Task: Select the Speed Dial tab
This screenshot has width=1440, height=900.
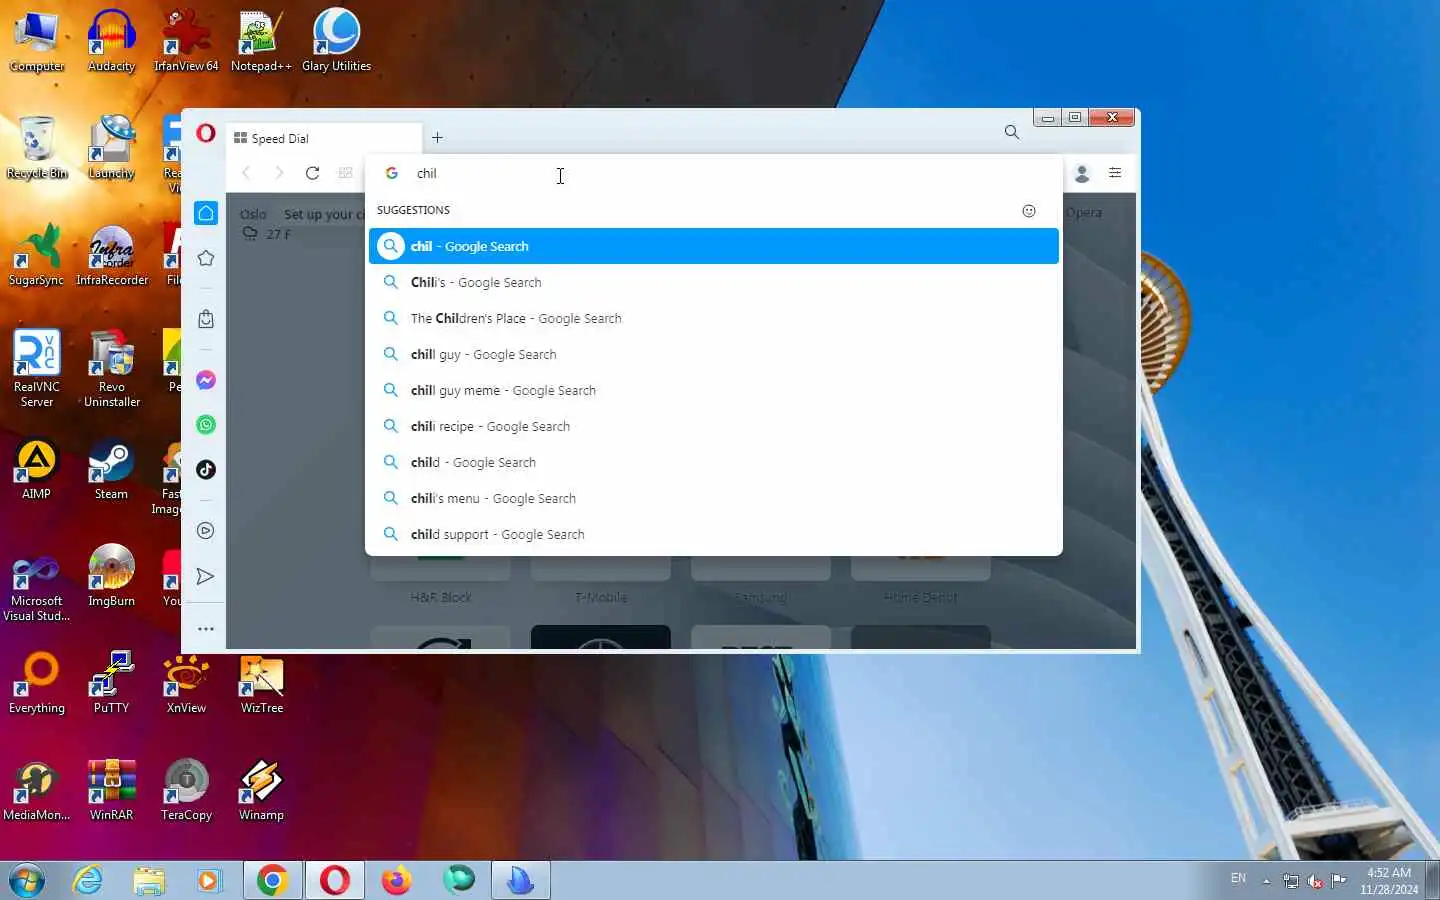Action: (324, 138)
